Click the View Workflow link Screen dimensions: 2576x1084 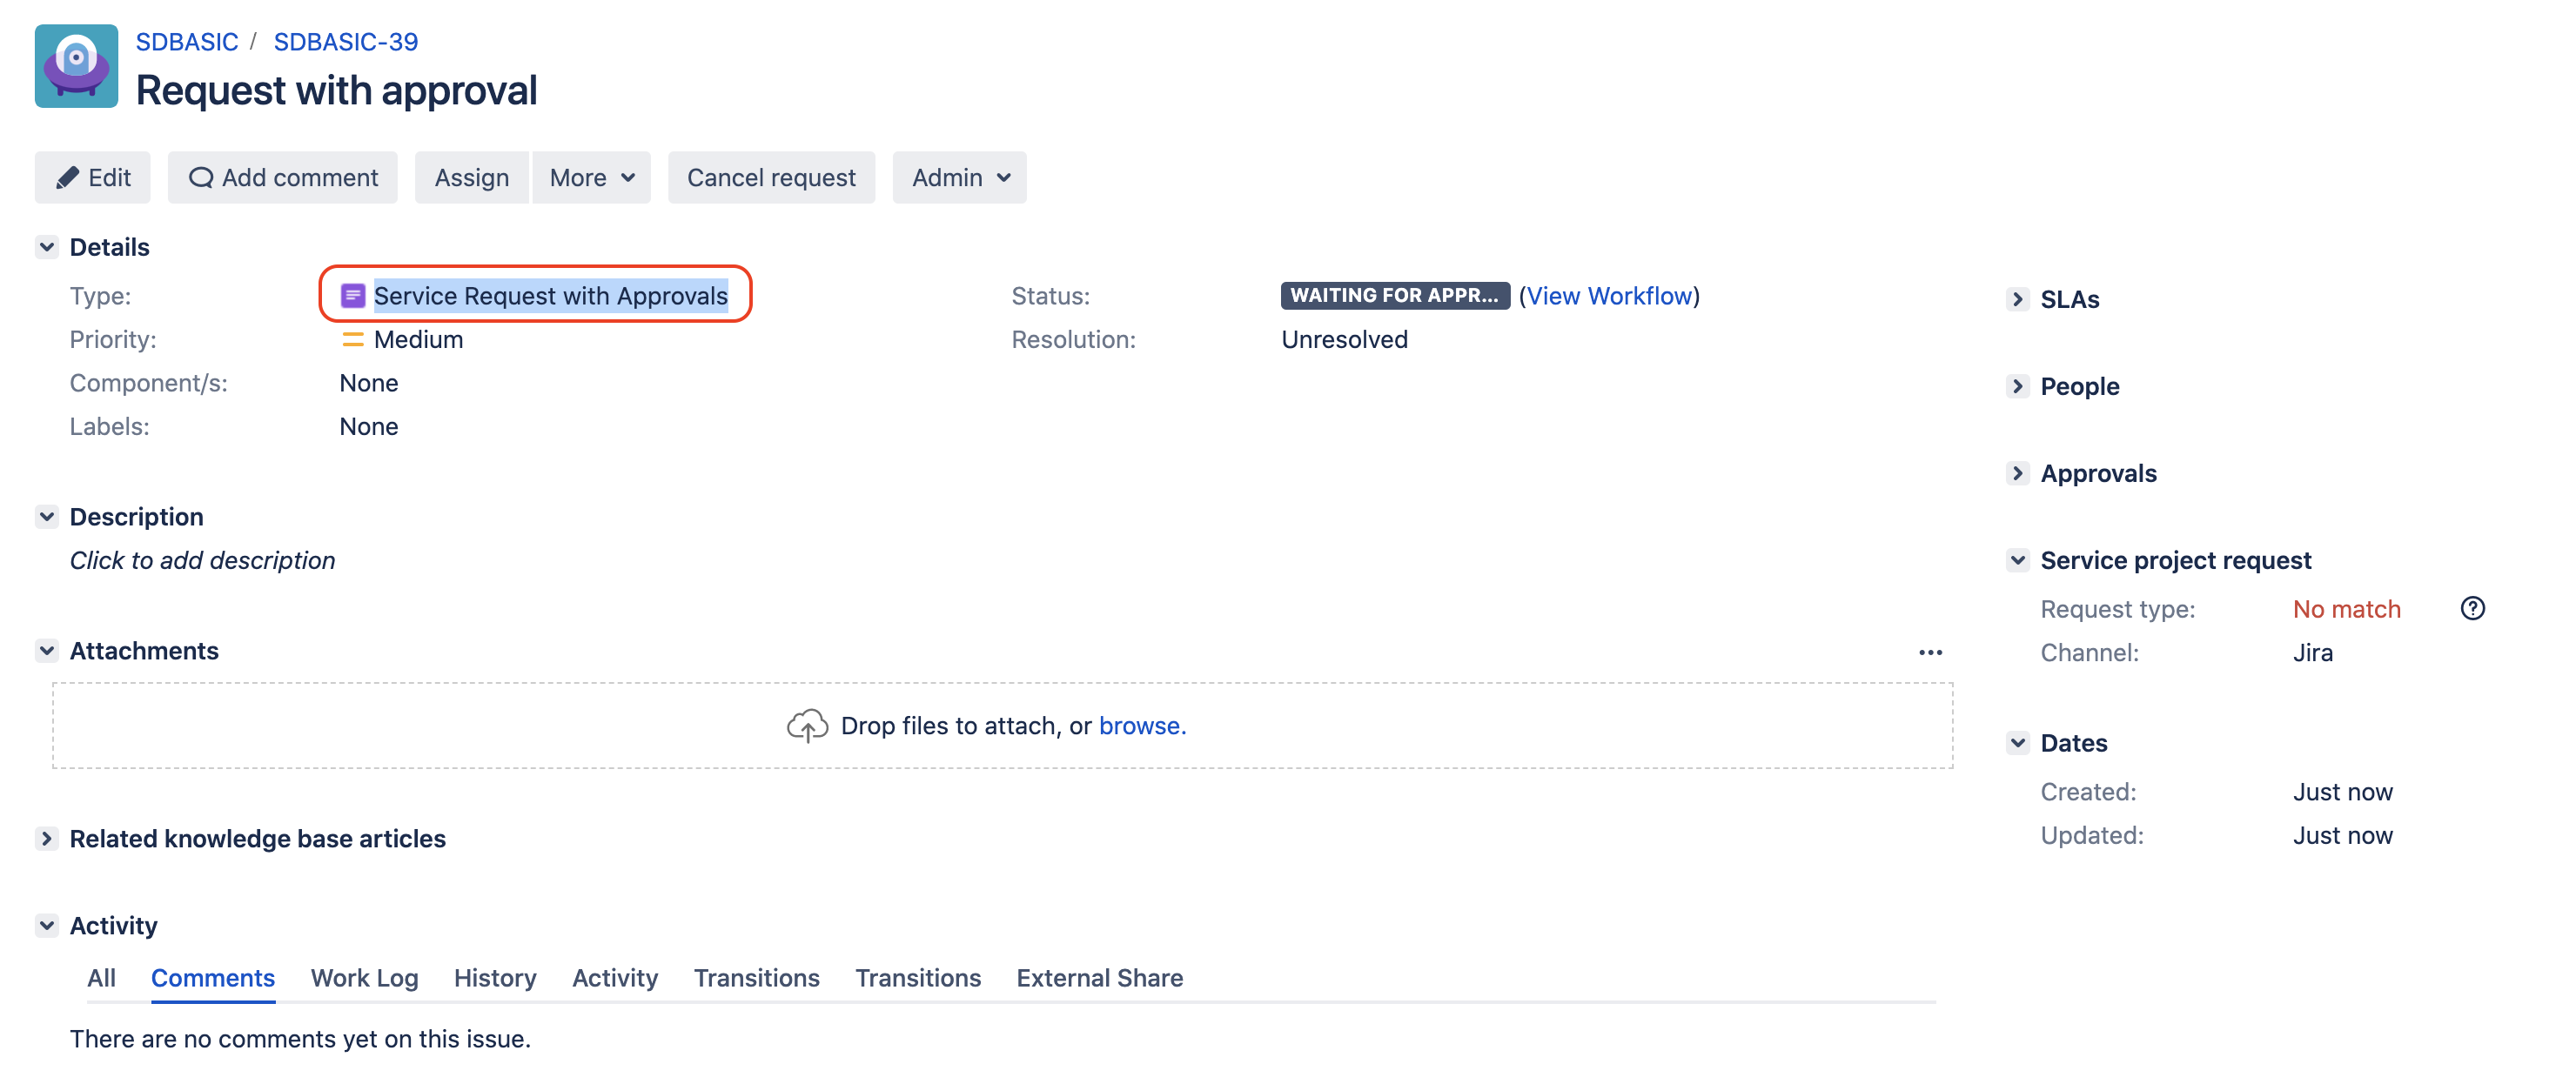click(x=1608, y=295)
